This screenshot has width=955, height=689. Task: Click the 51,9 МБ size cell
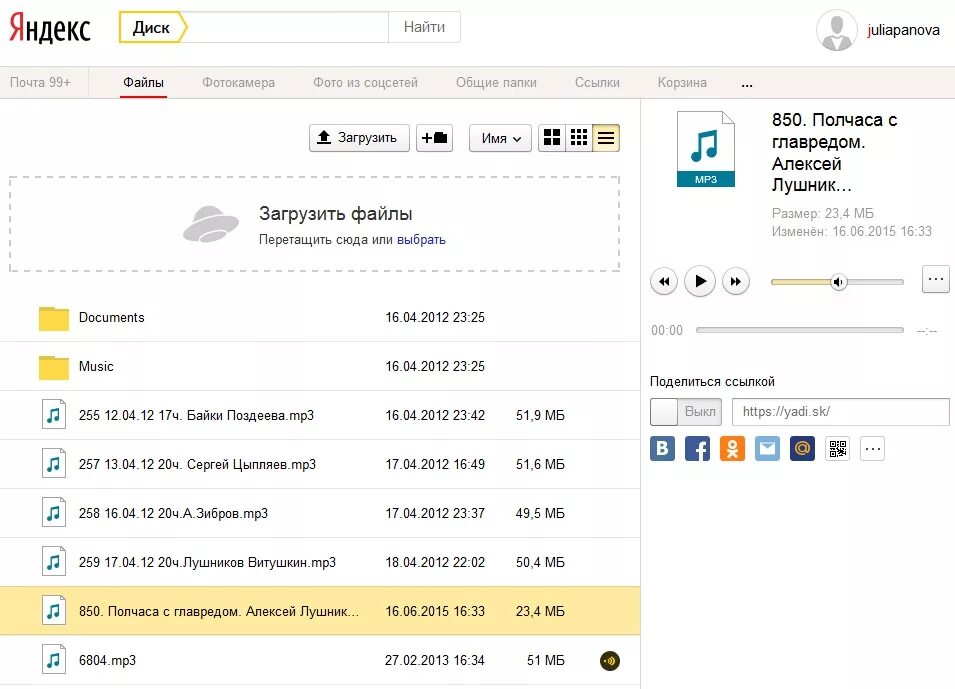tap(540, 415)
